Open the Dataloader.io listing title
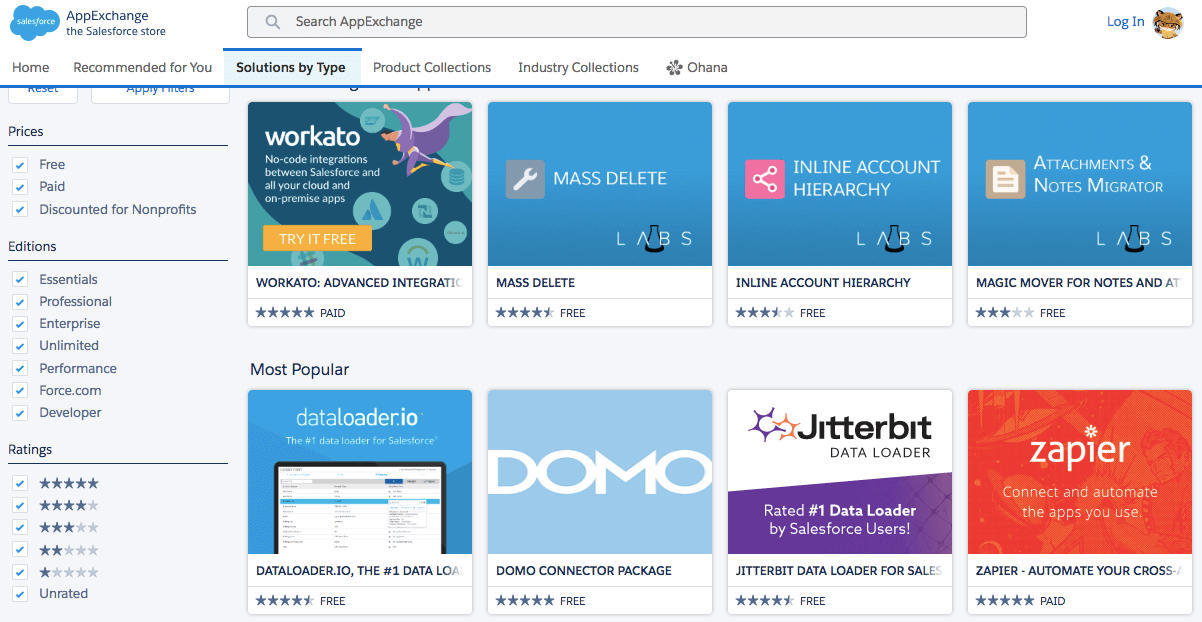The height and width of the screenshot is (622, 1202). click(x=359, y=571)
